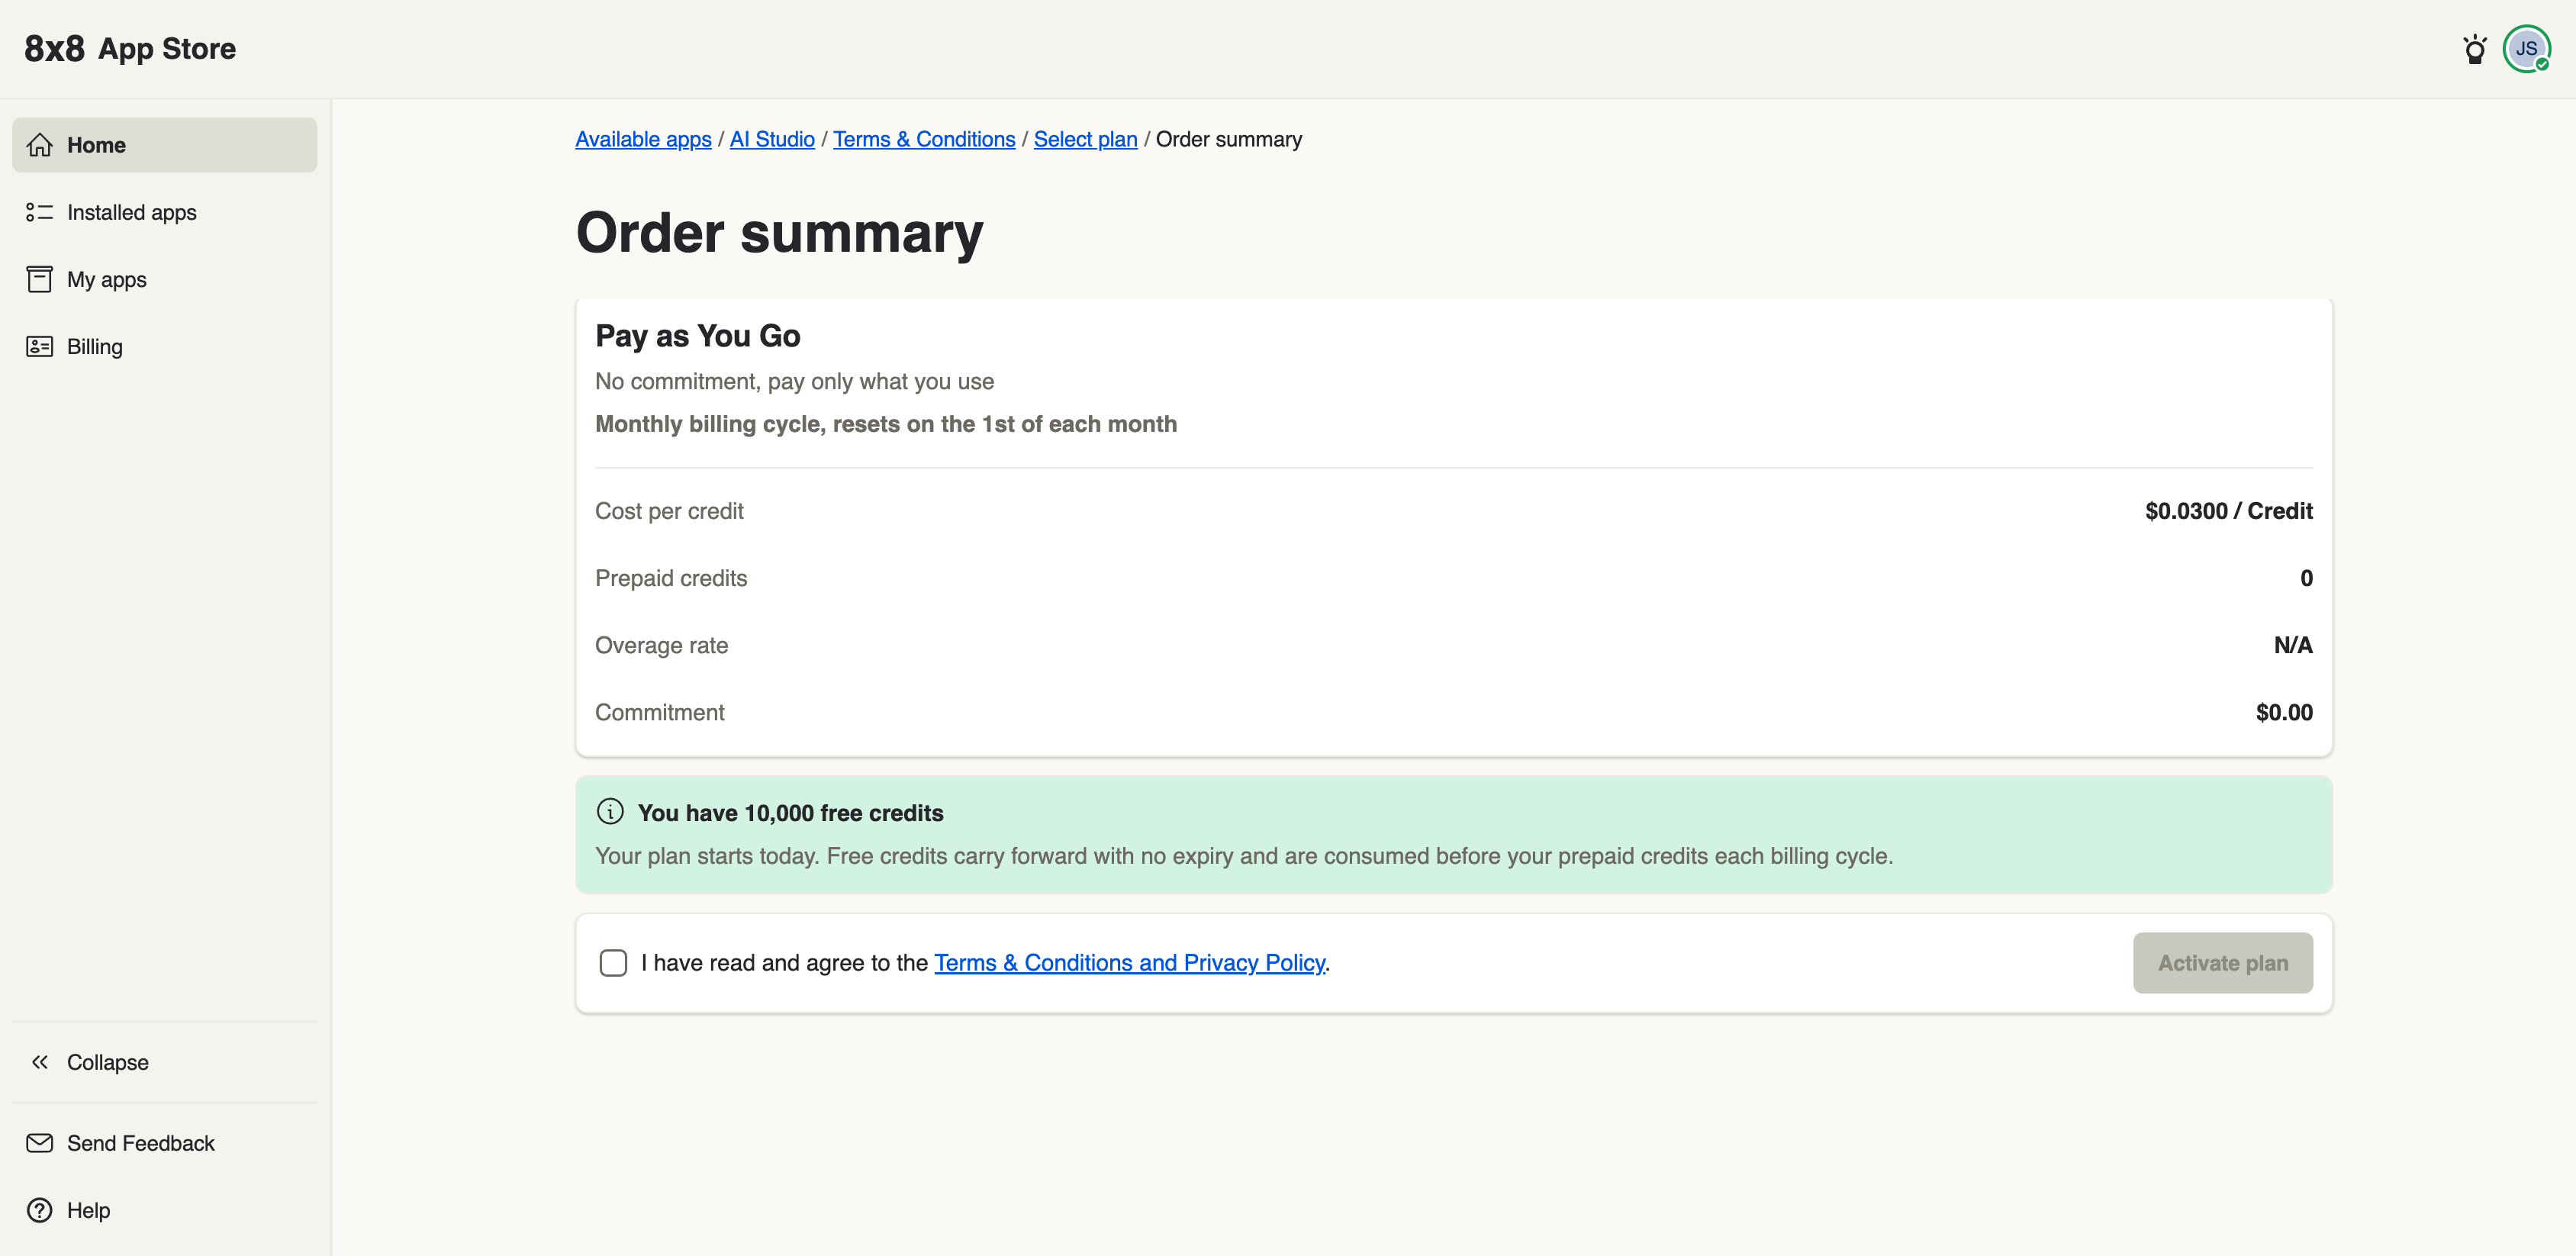2576x1256 pixels.
Task: Open Terms & Conditions and Privacy Policy link
Action: coord(1129,963)
